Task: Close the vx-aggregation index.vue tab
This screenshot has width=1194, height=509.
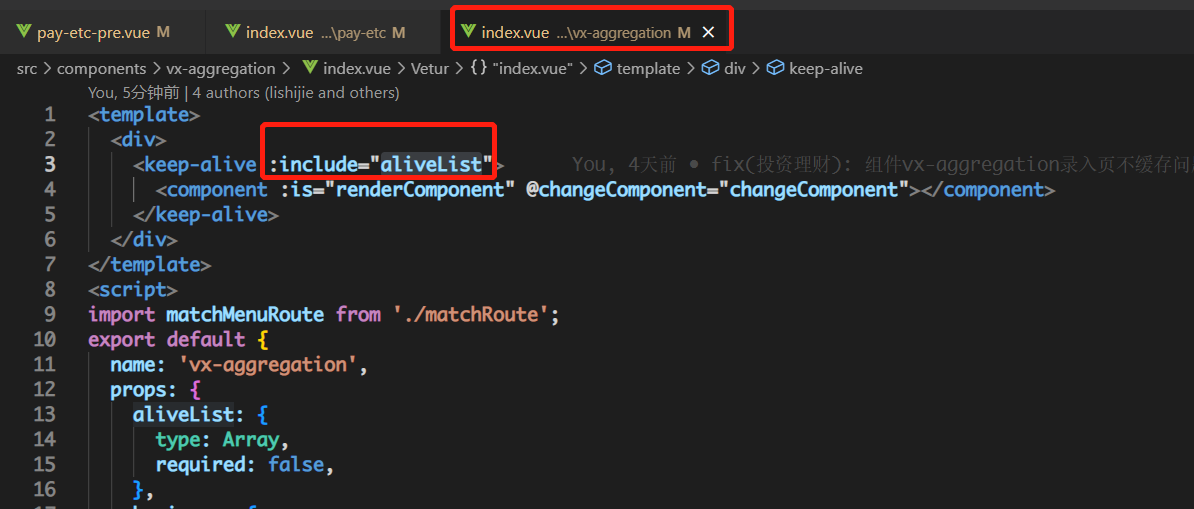Action: [x=708, y=33]
